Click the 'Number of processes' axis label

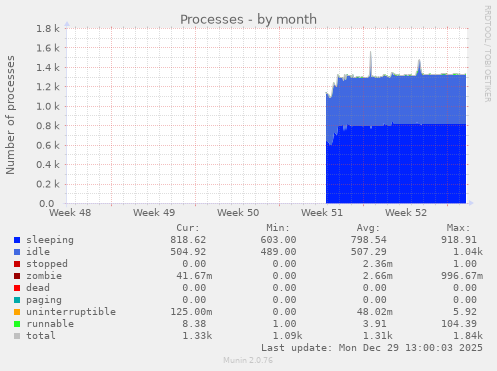click(10, 115)
